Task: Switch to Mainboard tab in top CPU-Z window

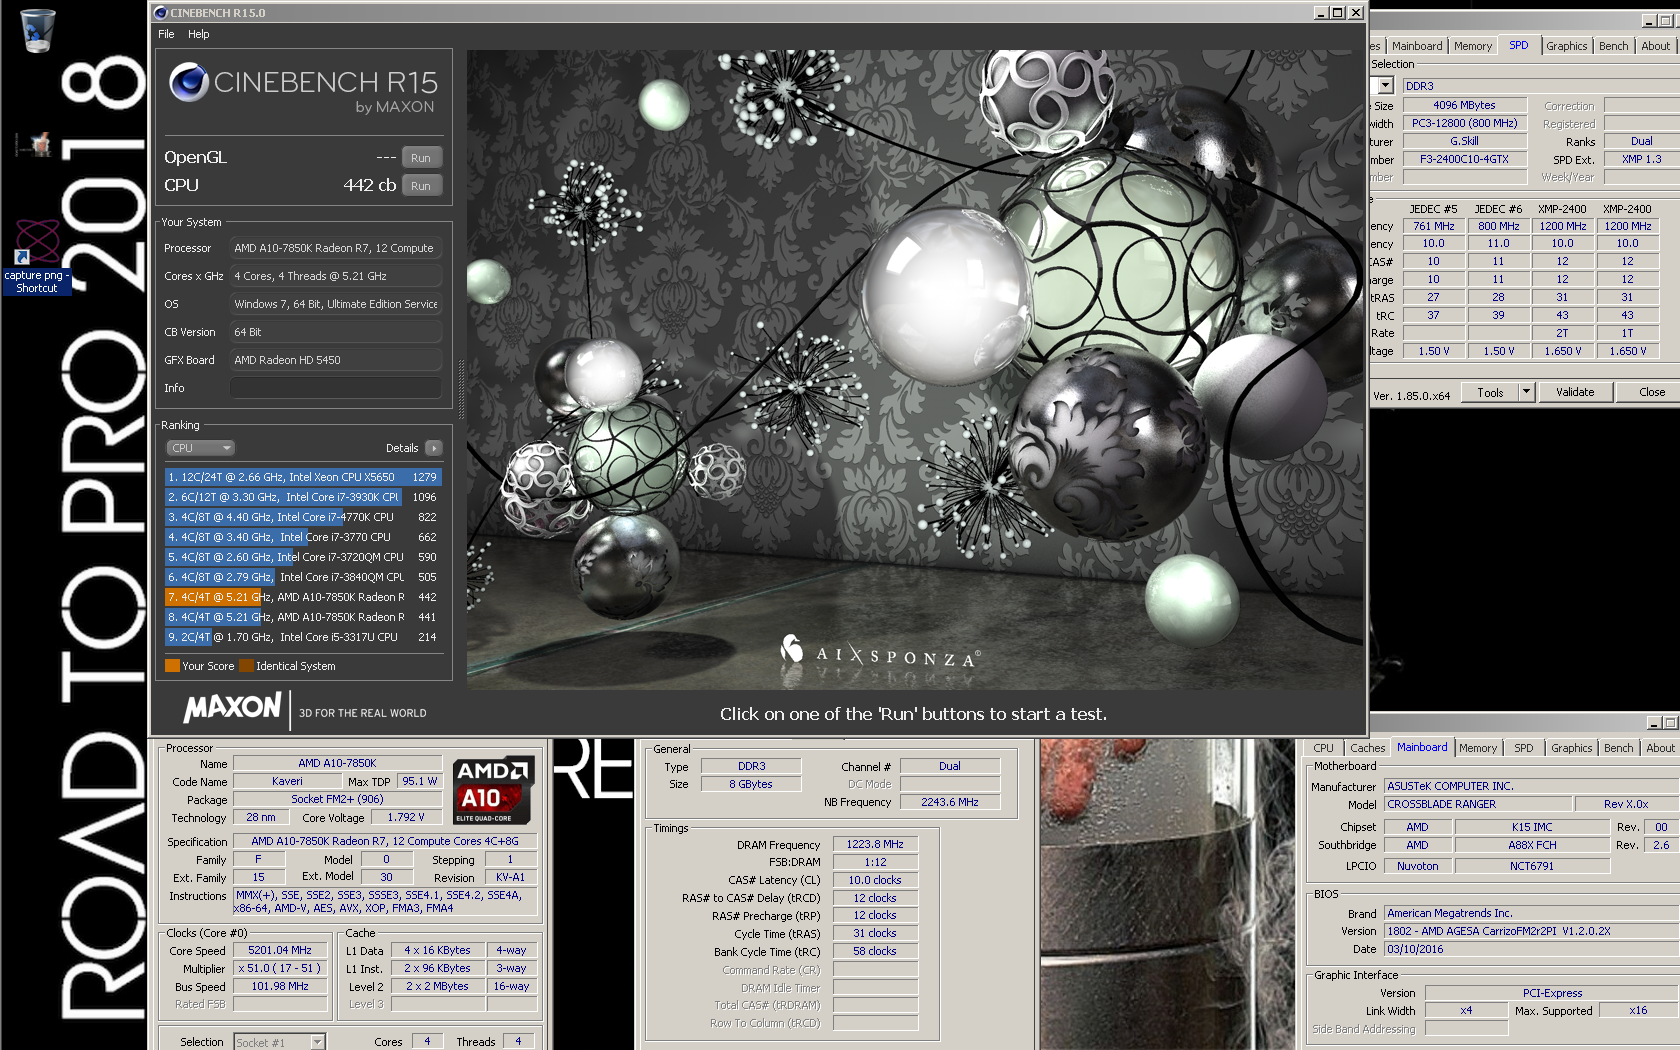Action: (x=1417, y=46)
